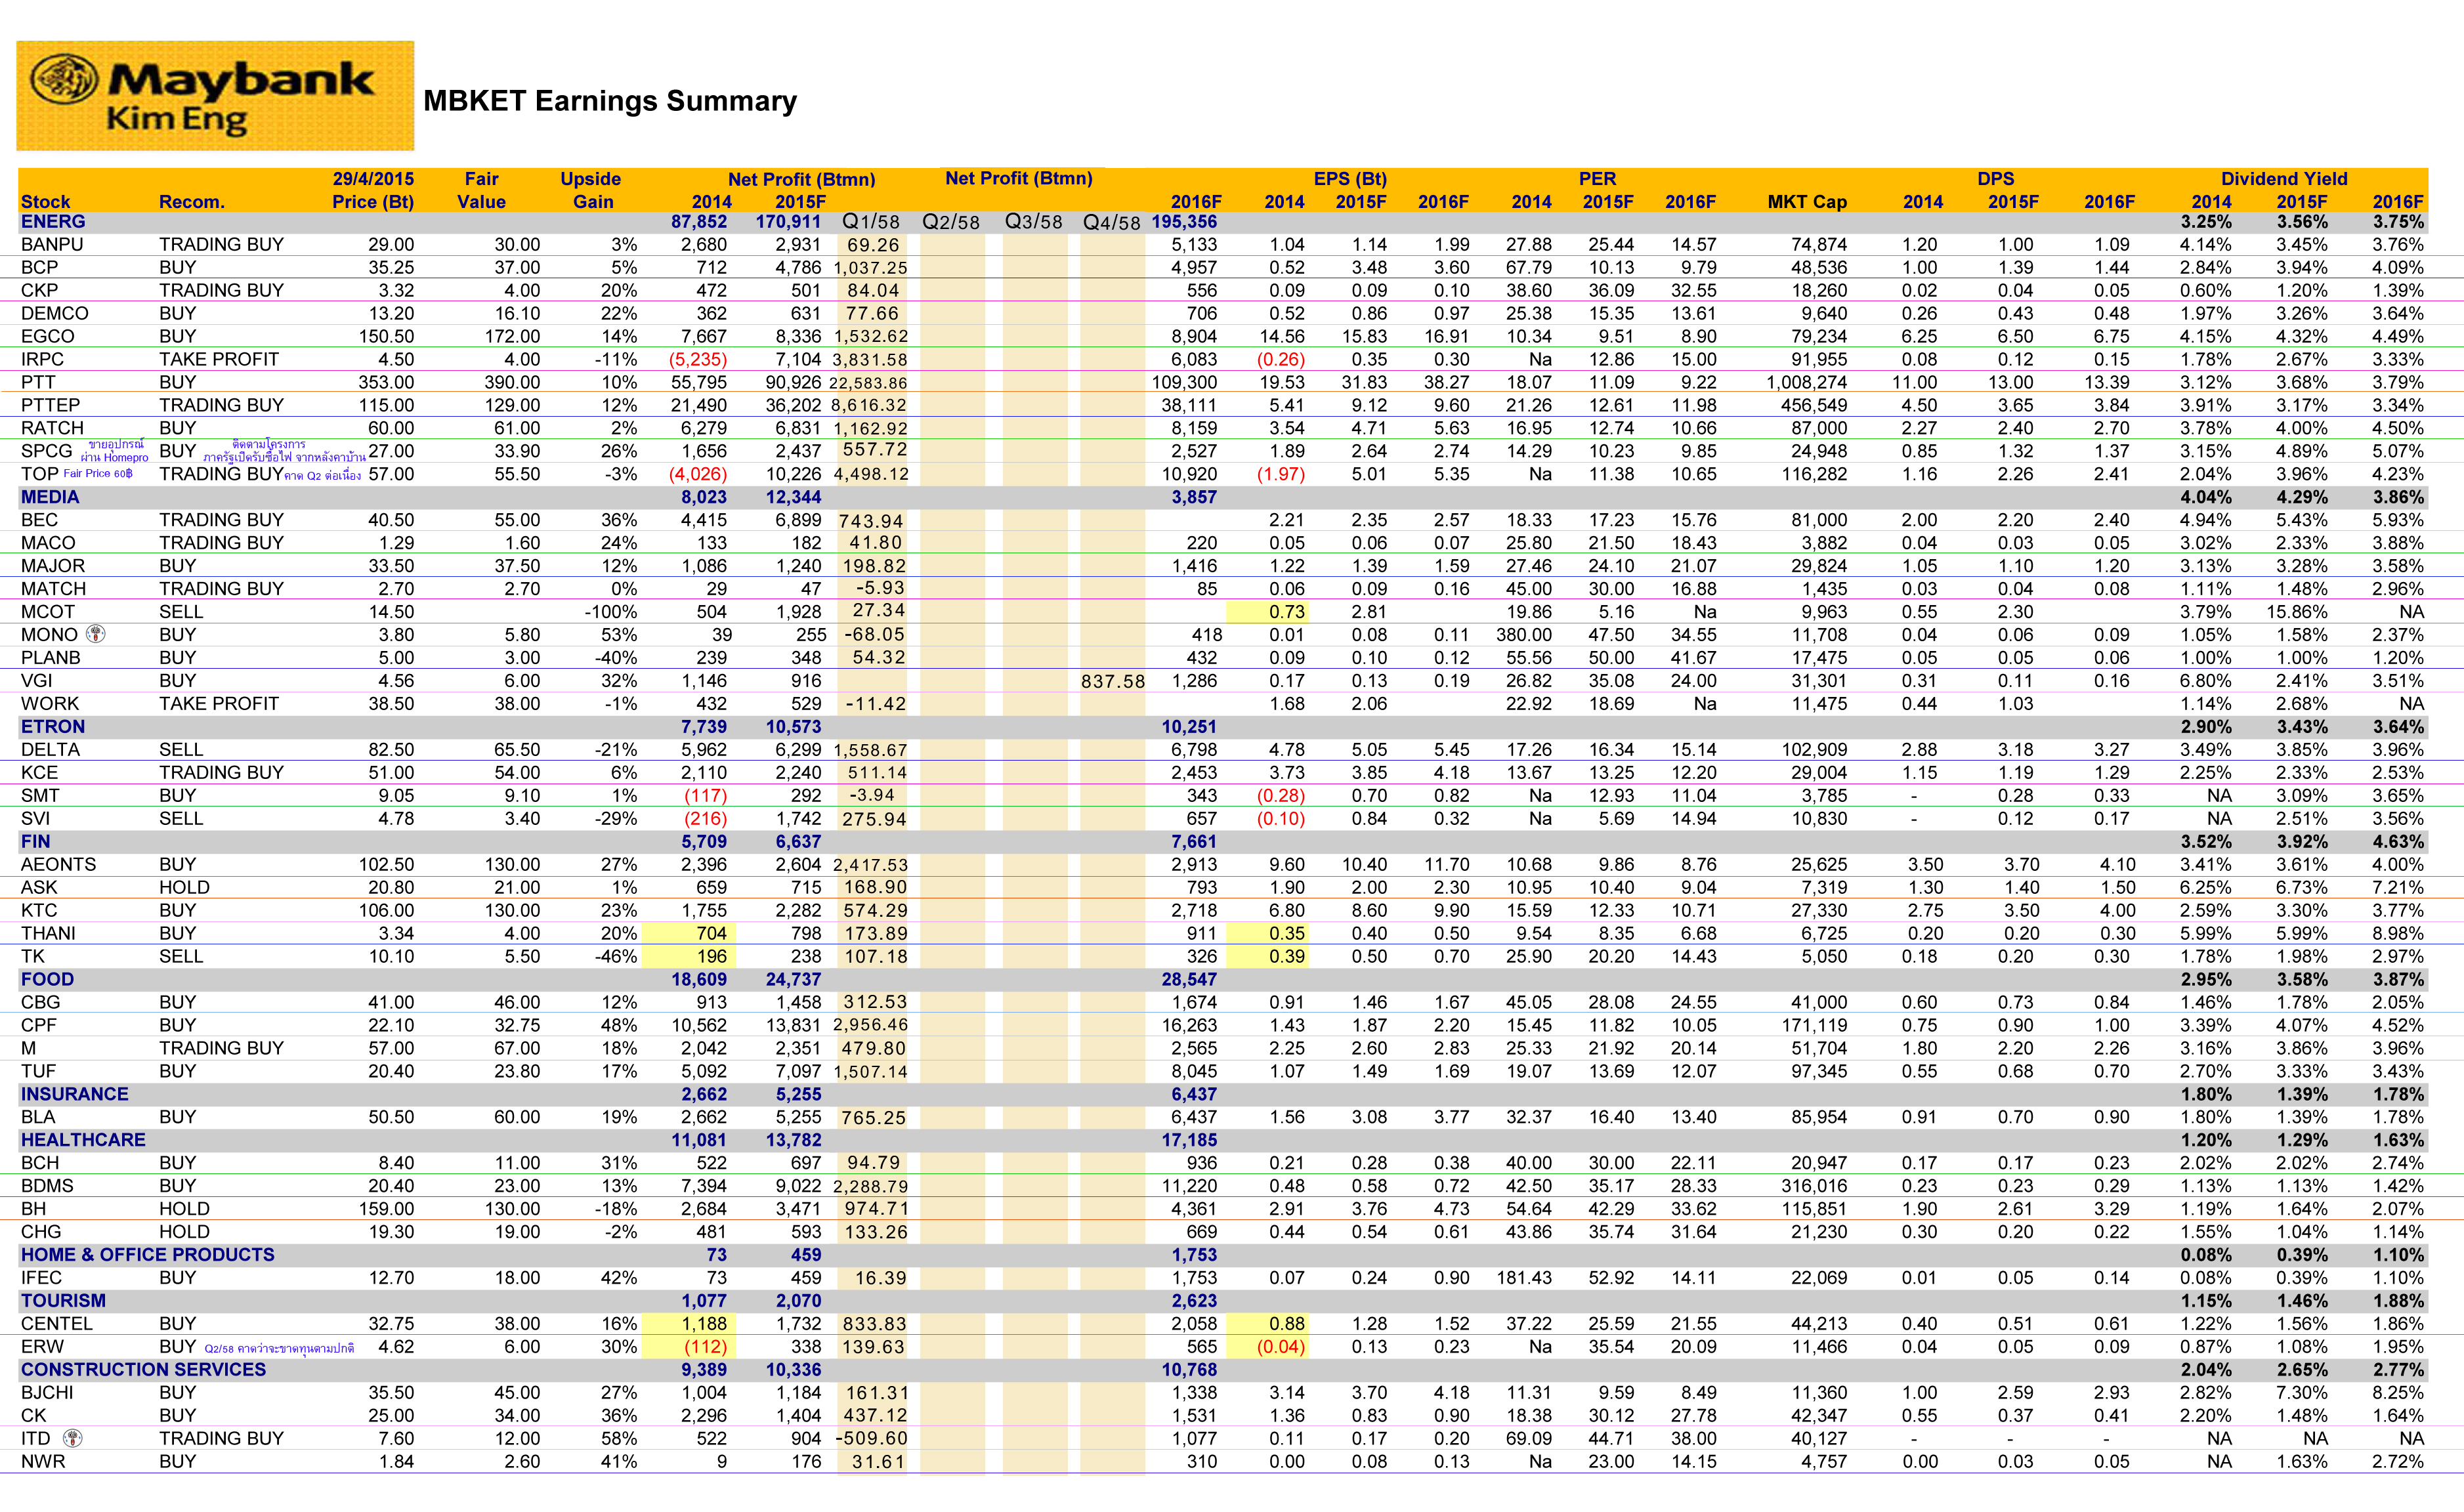This screenshot has height=1512, width=2464.
Task: Select the CONSTRUCTION SERVICES sector heading
Action: pos(143,1370)
